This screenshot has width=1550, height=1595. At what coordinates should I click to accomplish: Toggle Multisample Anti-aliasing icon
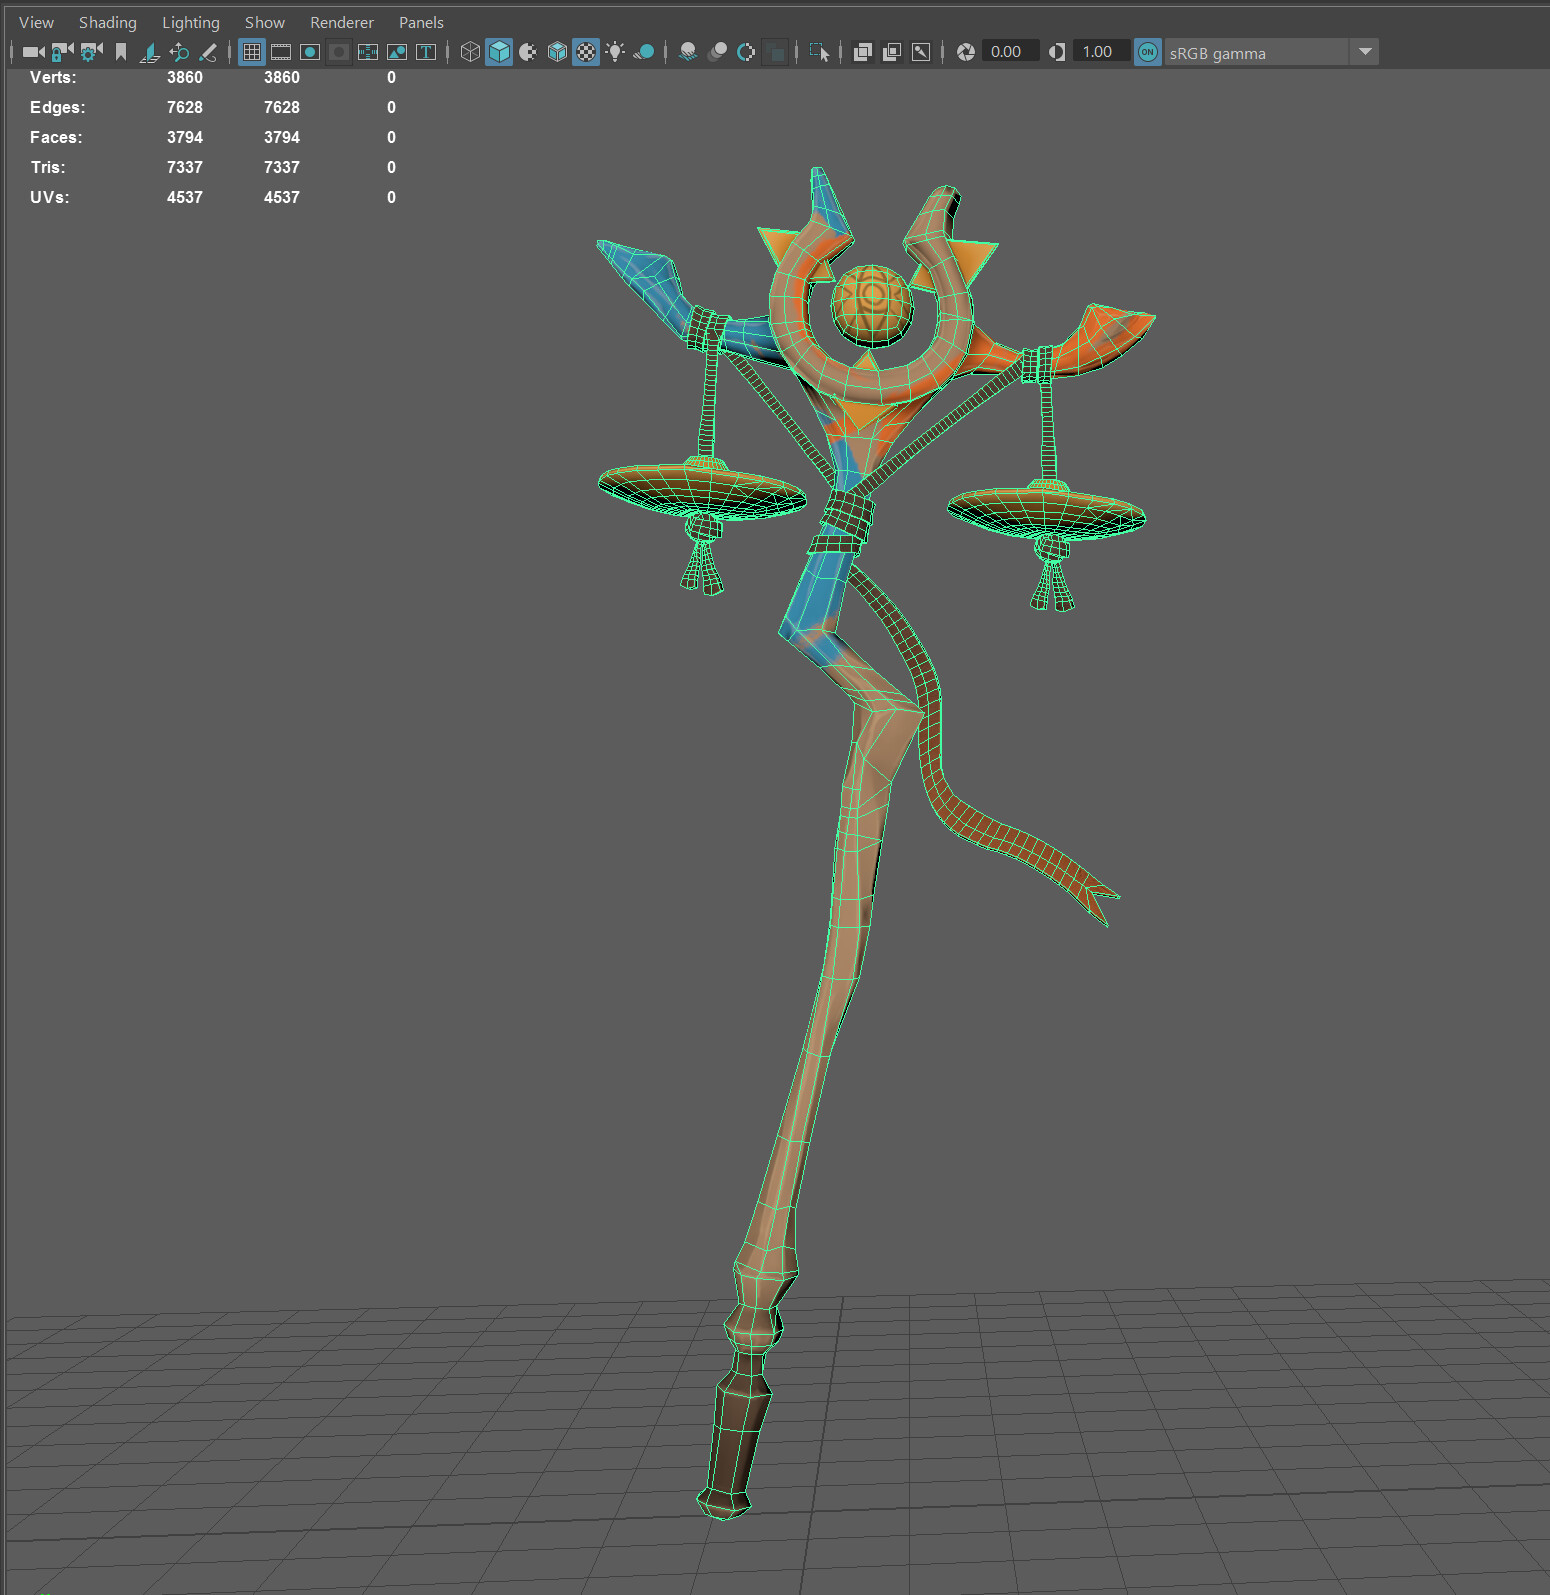point(746,52)
